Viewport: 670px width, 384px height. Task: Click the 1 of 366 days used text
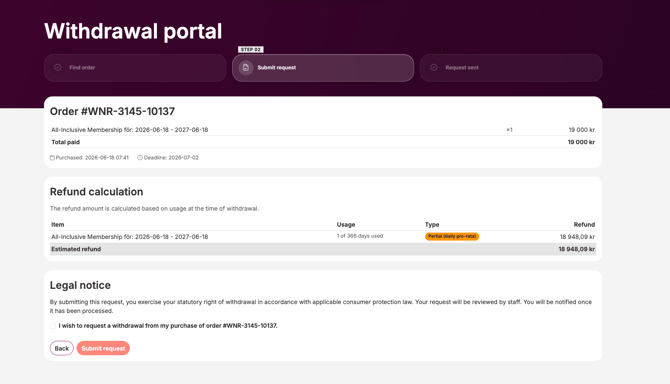[360, 236]
